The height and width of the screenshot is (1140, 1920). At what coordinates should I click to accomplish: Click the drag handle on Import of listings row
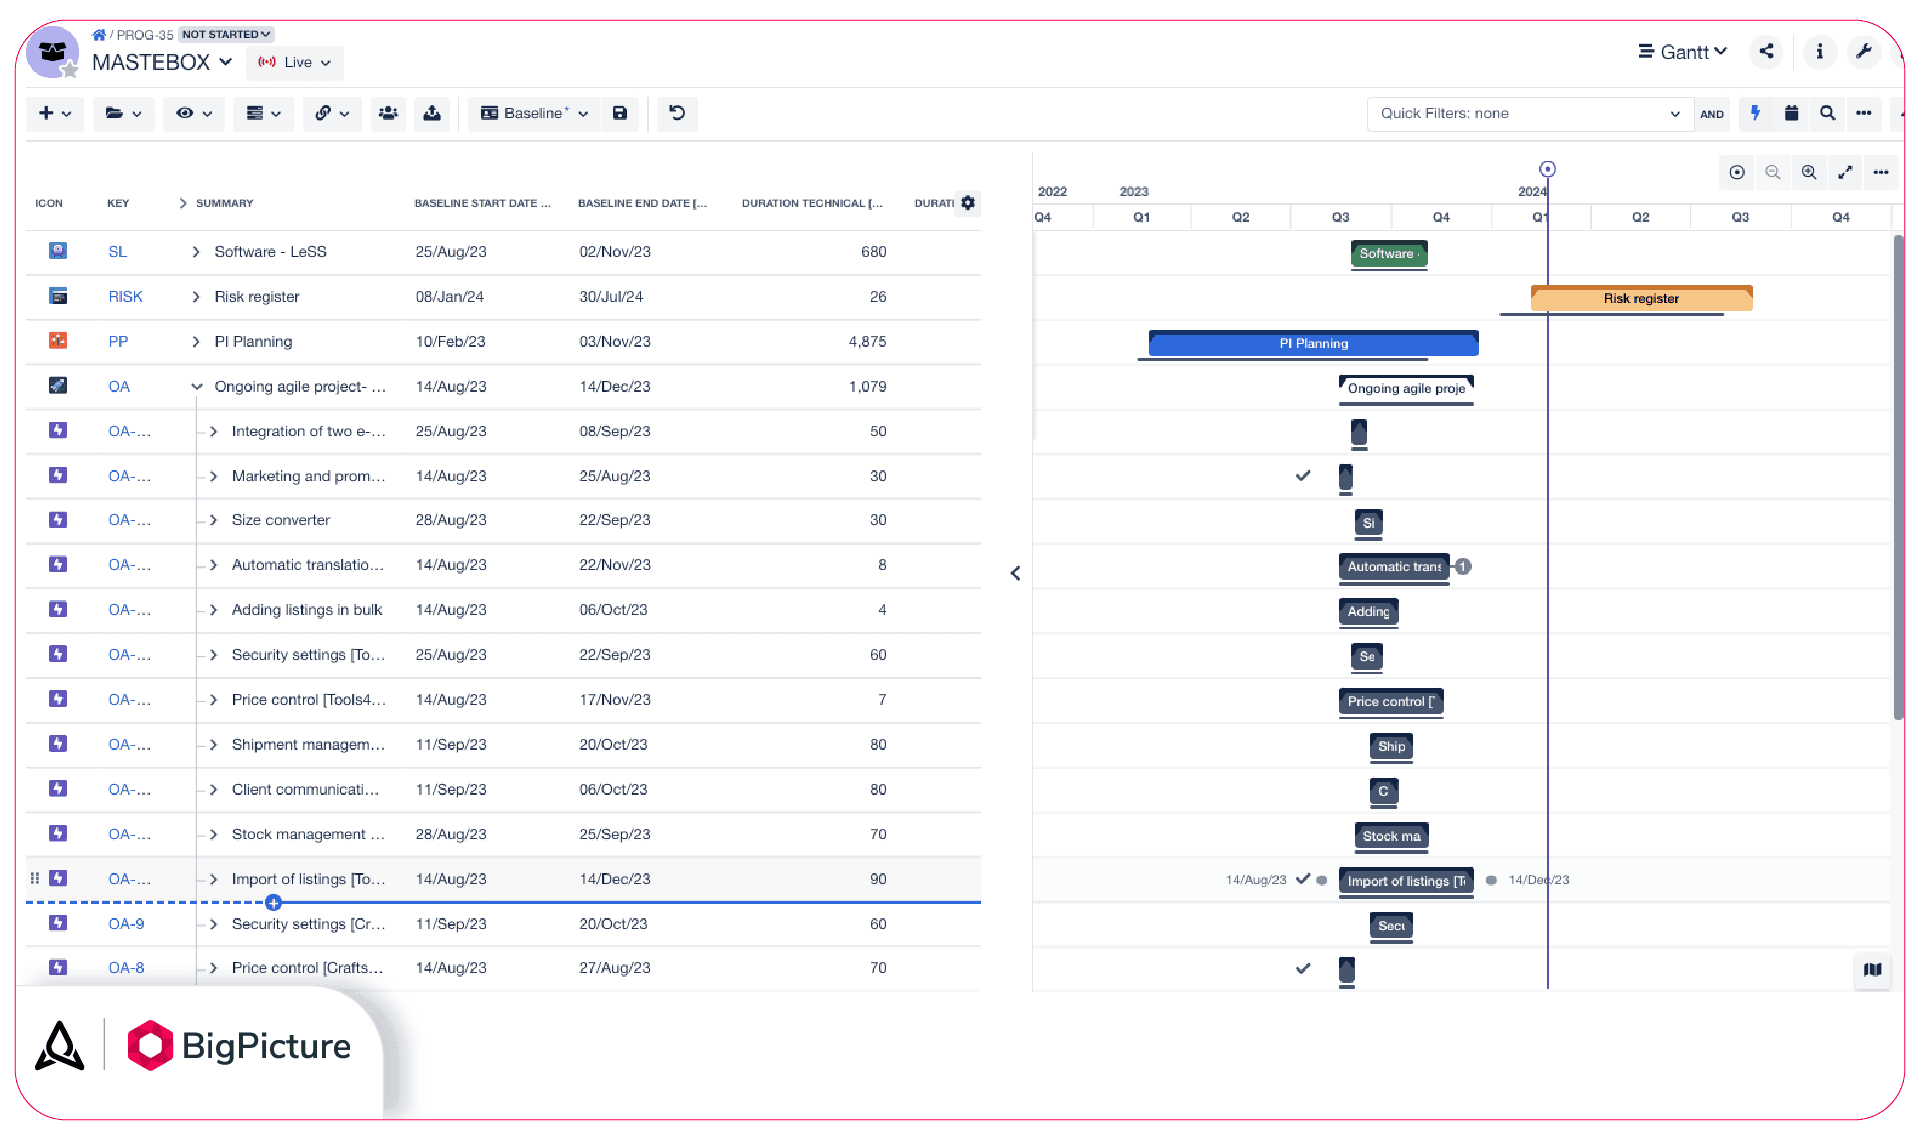point(35,878)
